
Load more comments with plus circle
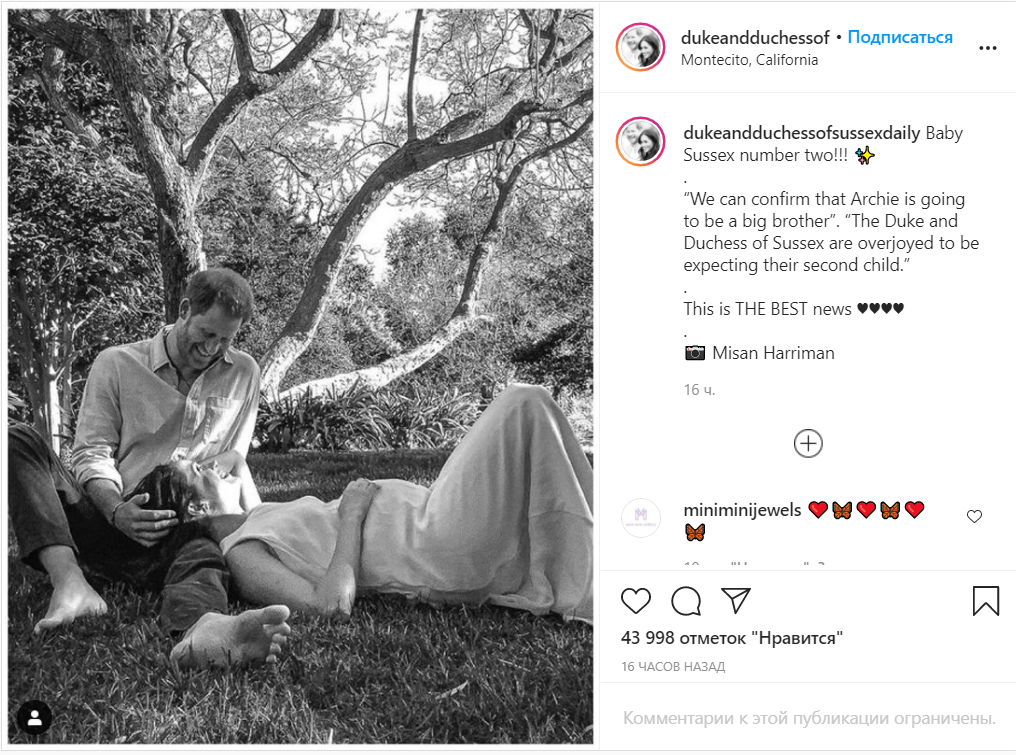[808, 444]
